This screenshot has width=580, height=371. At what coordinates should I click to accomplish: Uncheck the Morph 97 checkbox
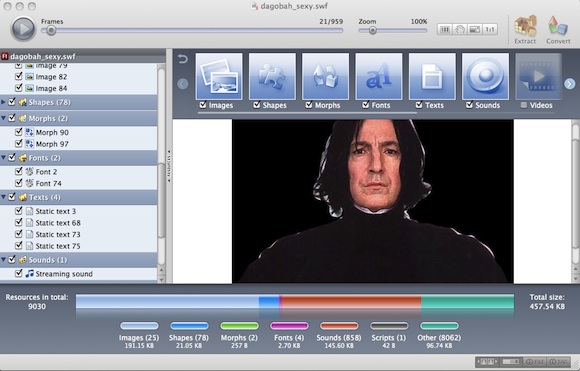18,143
